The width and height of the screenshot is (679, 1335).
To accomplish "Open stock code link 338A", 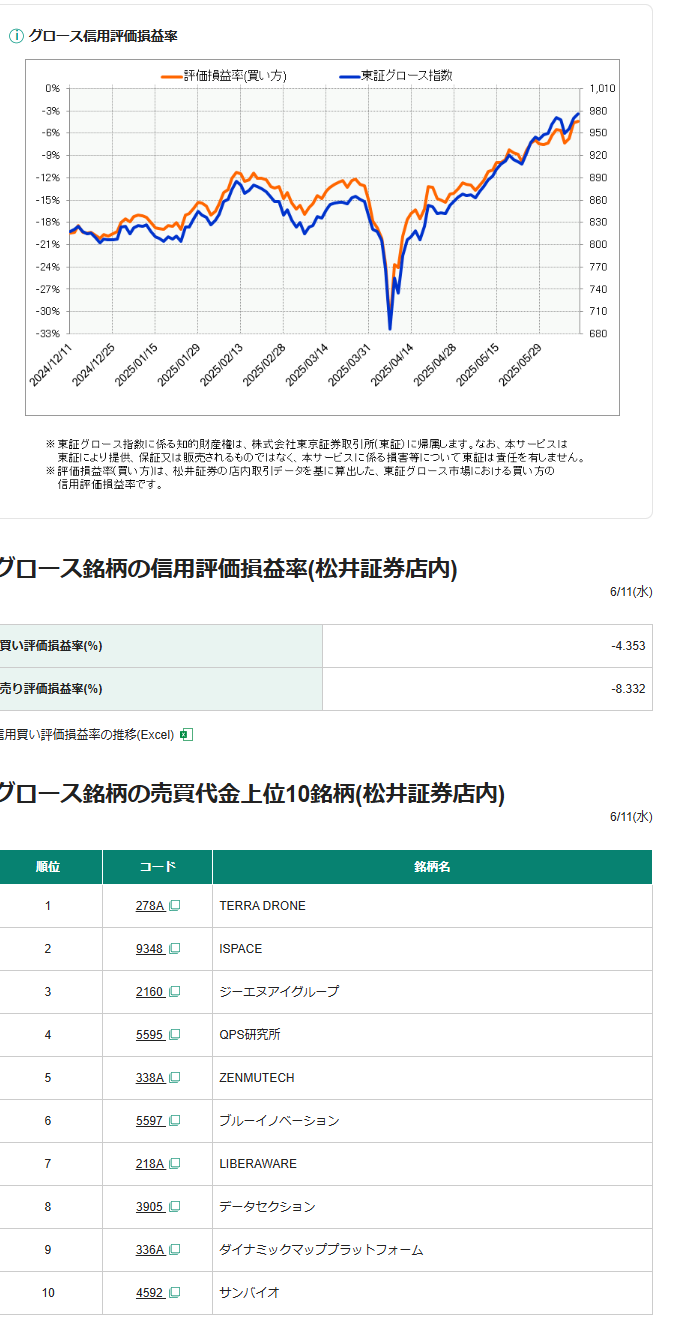I will pyautogui.click(x=150, y=1078).
